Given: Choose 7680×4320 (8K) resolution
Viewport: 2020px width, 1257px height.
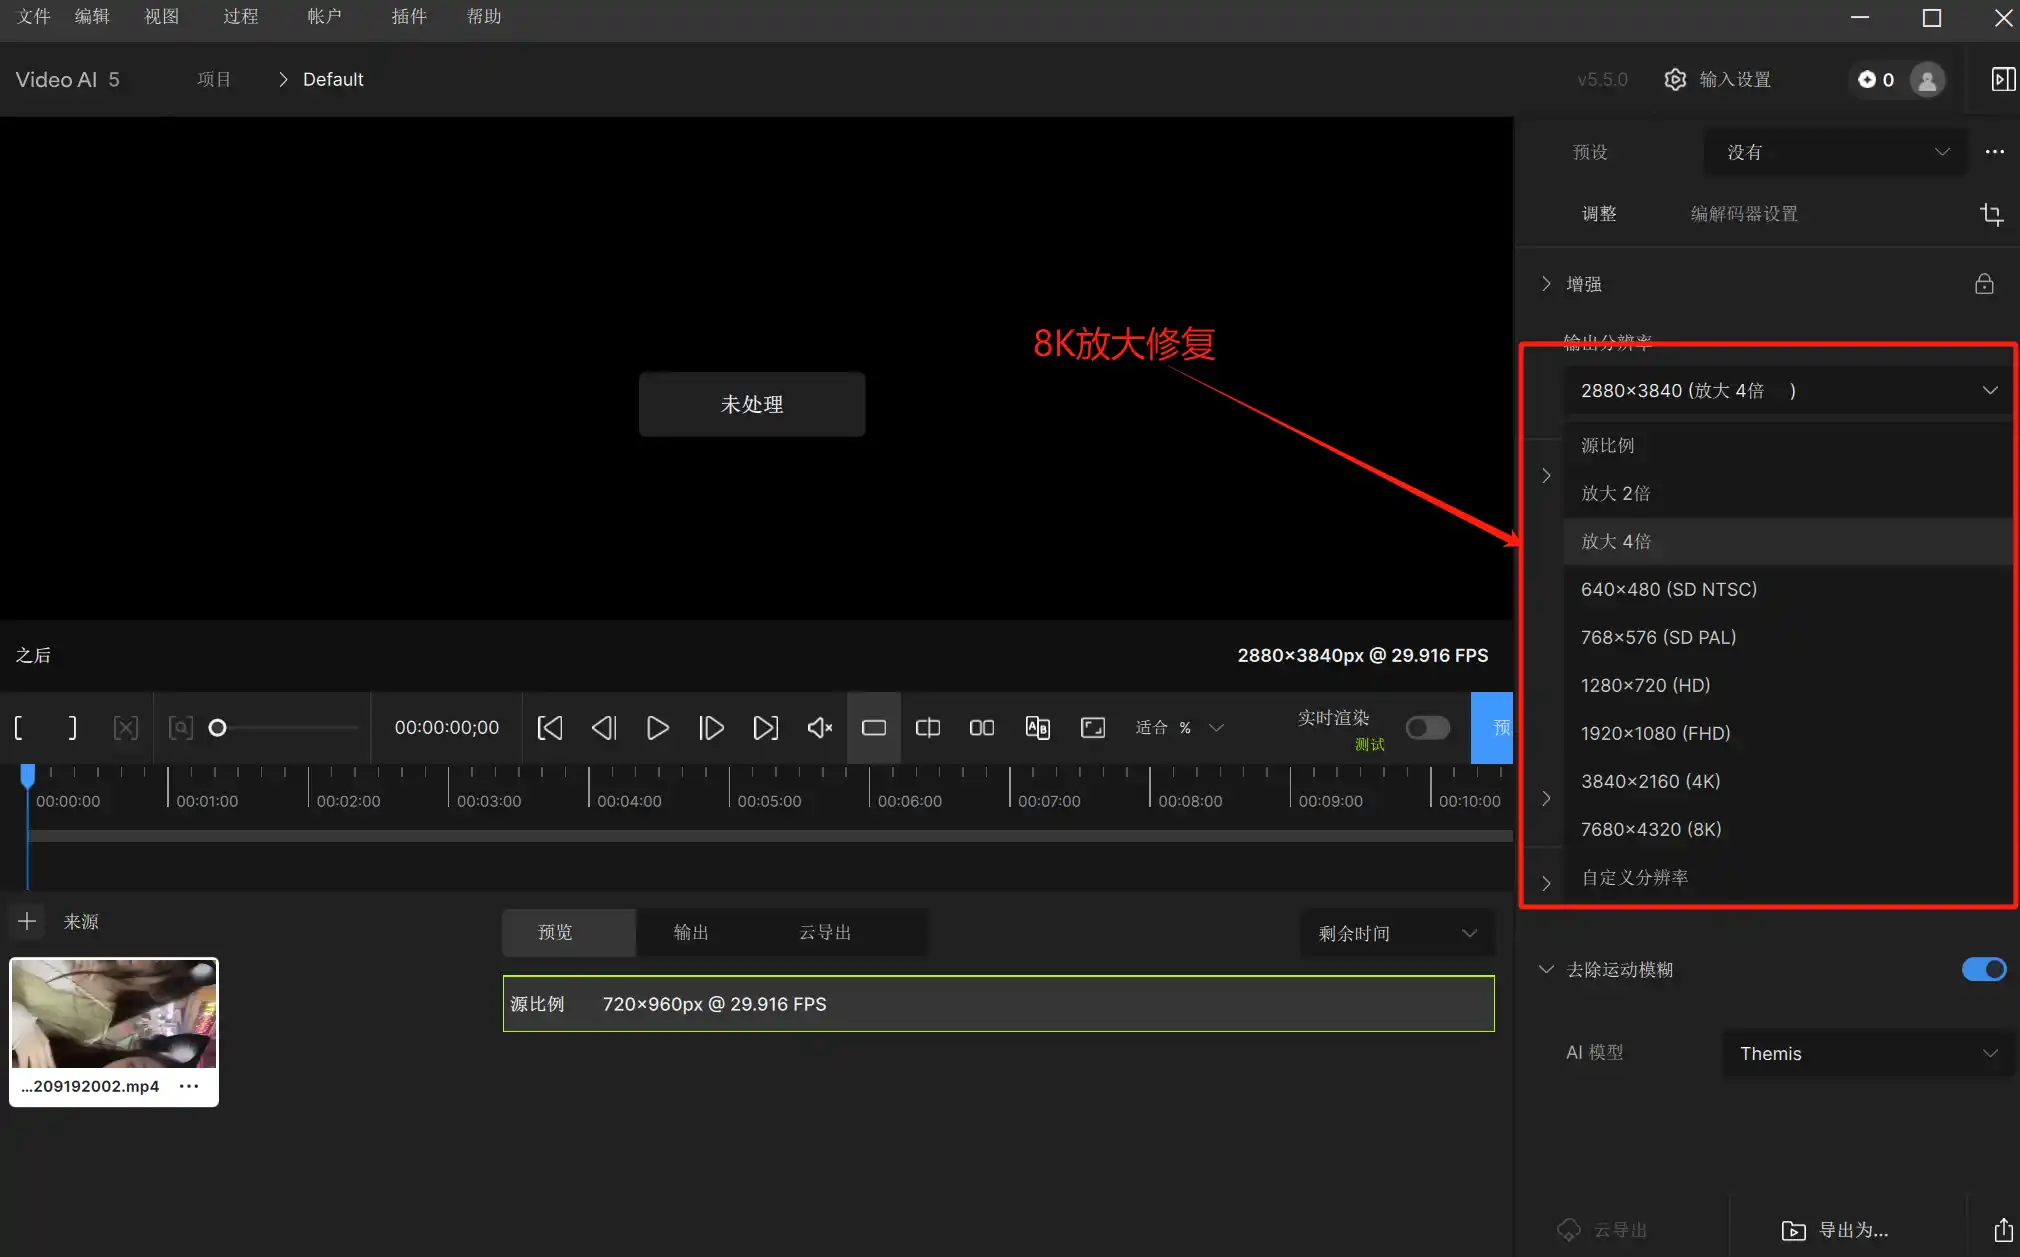Looking at the screenshot, I should pos(1788,829).
